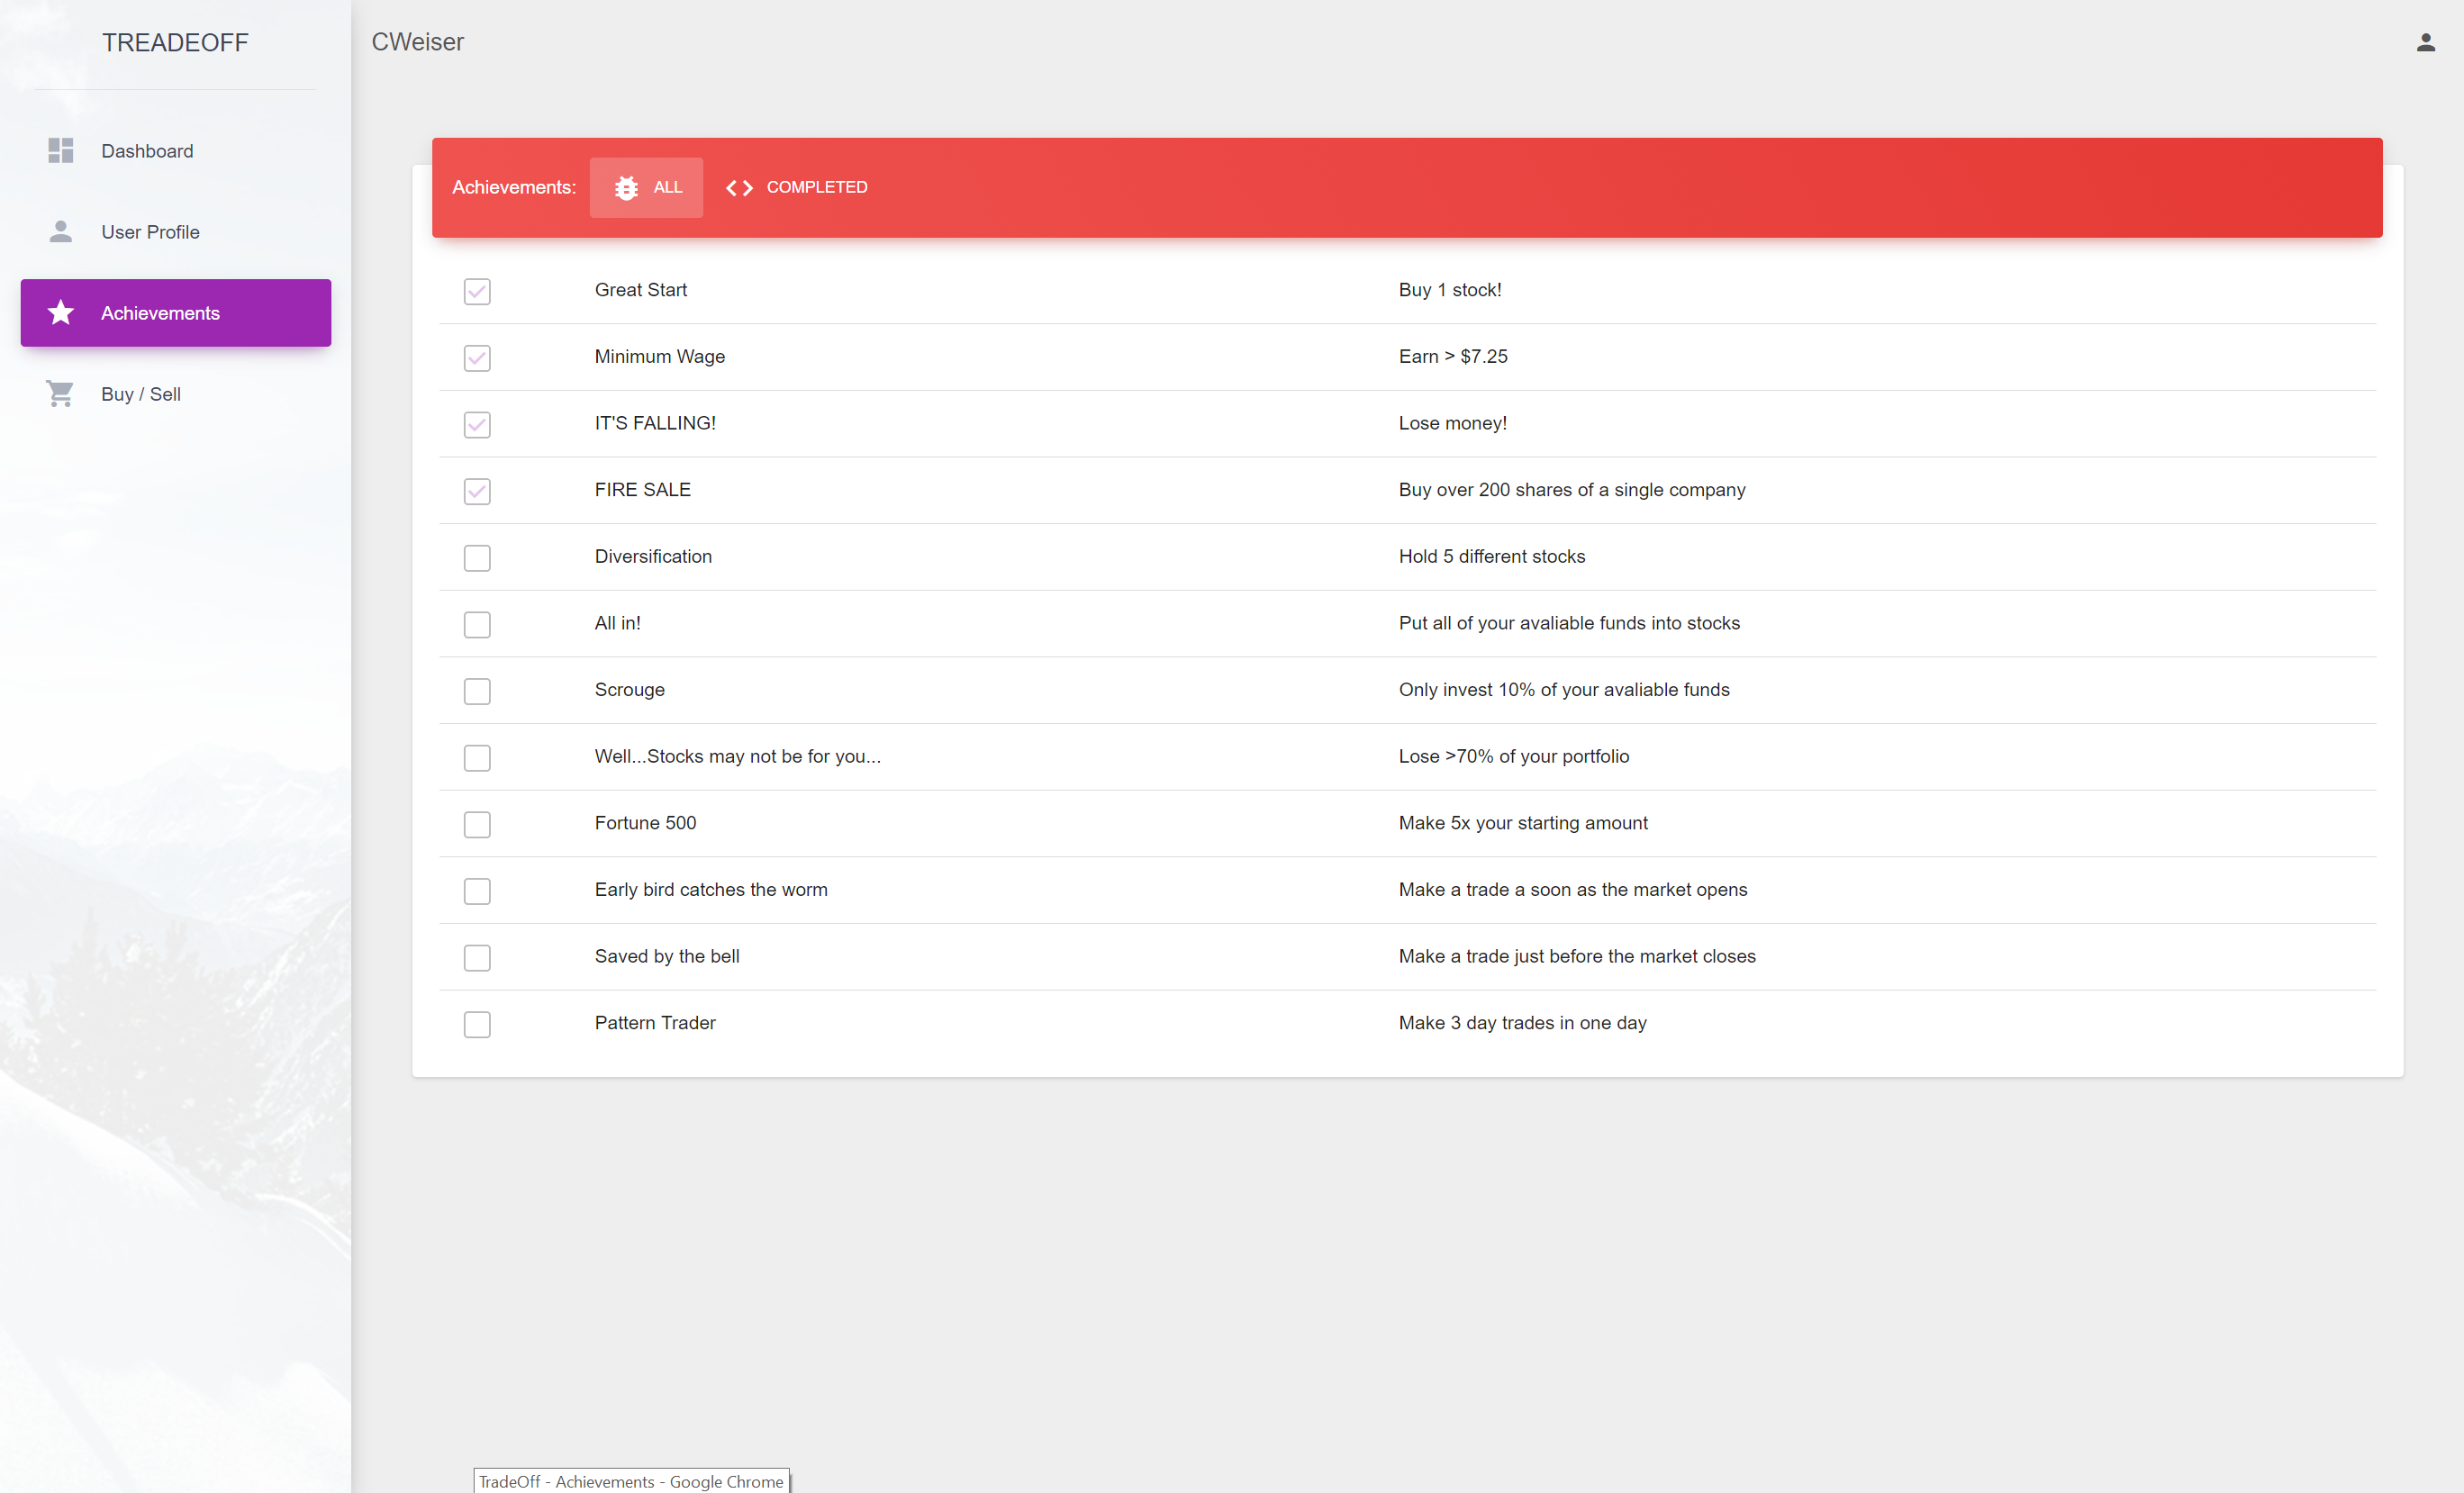Click the Achievements star icon
Screen dimensions: 2464x1493
pos(61,313)
